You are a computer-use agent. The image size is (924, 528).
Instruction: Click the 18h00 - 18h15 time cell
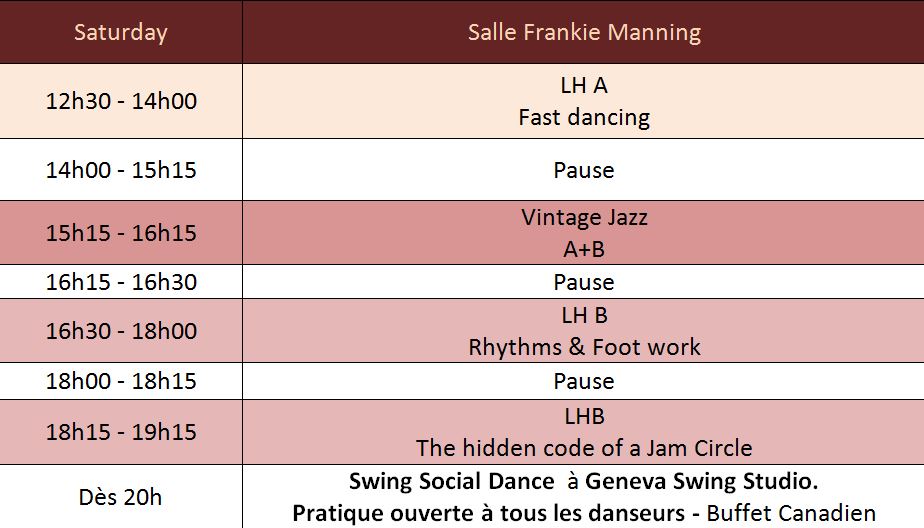tap(121, 381)
